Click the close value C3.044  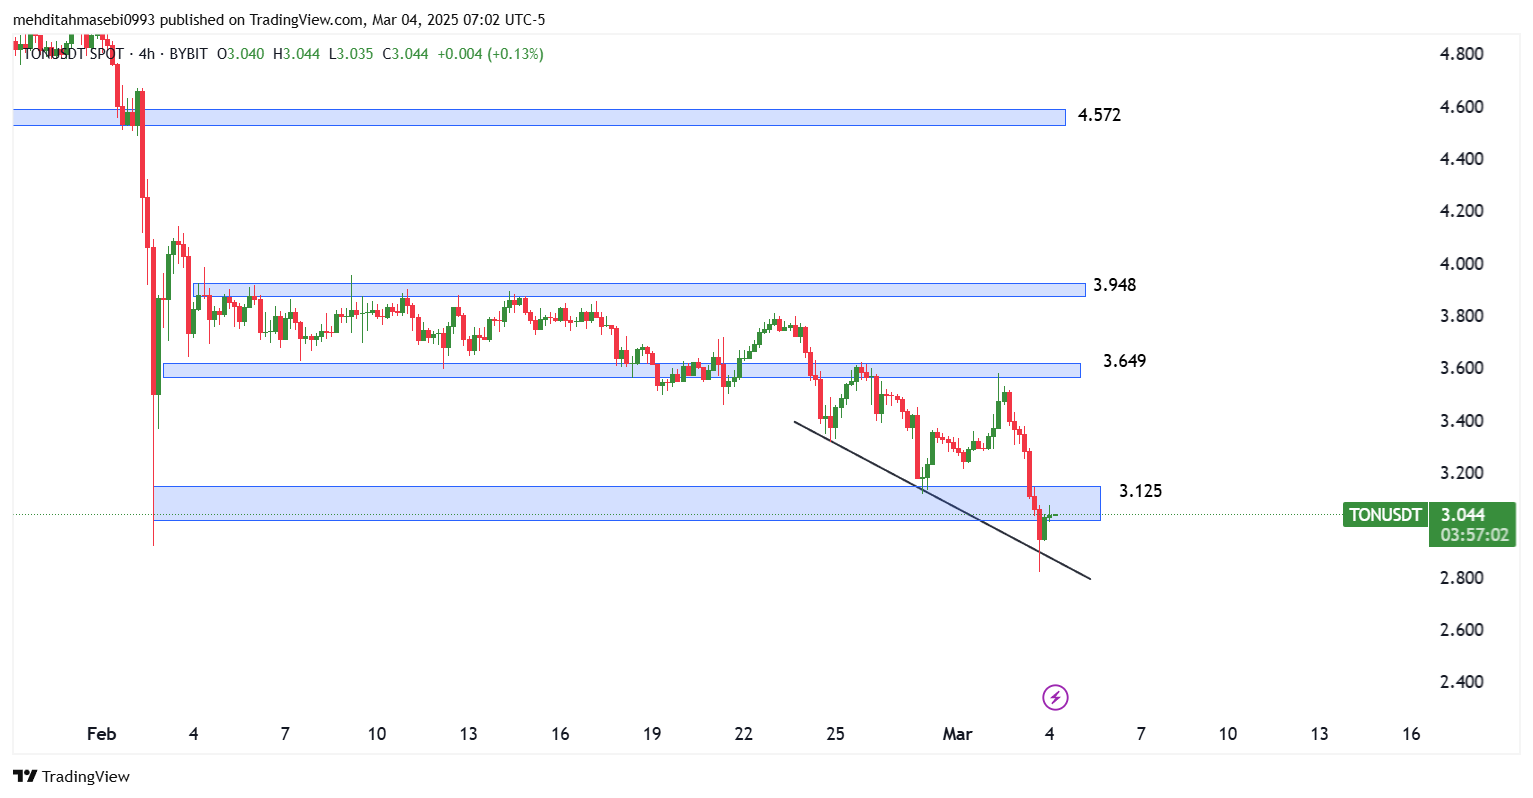tap(405, 54)
